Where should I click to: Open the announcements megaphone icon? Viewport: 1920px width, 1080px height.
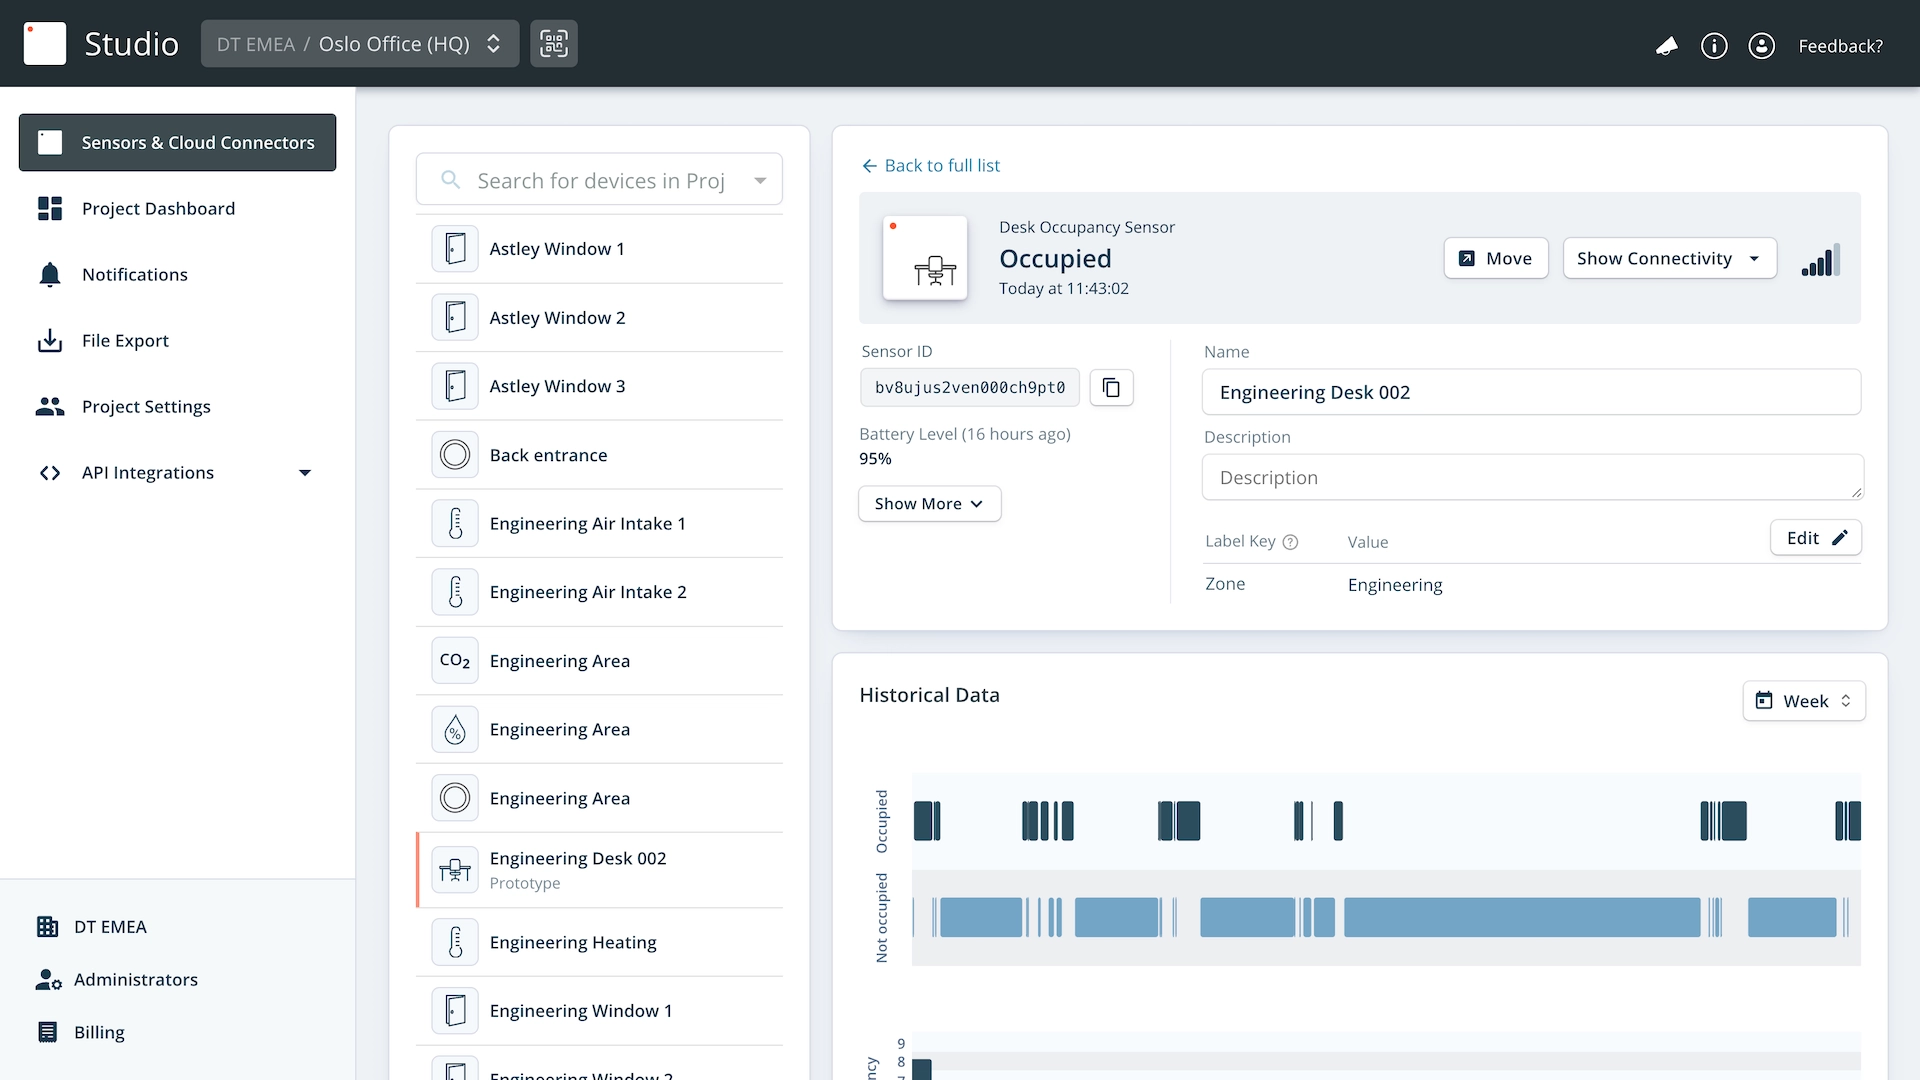tap(1666, 46)
